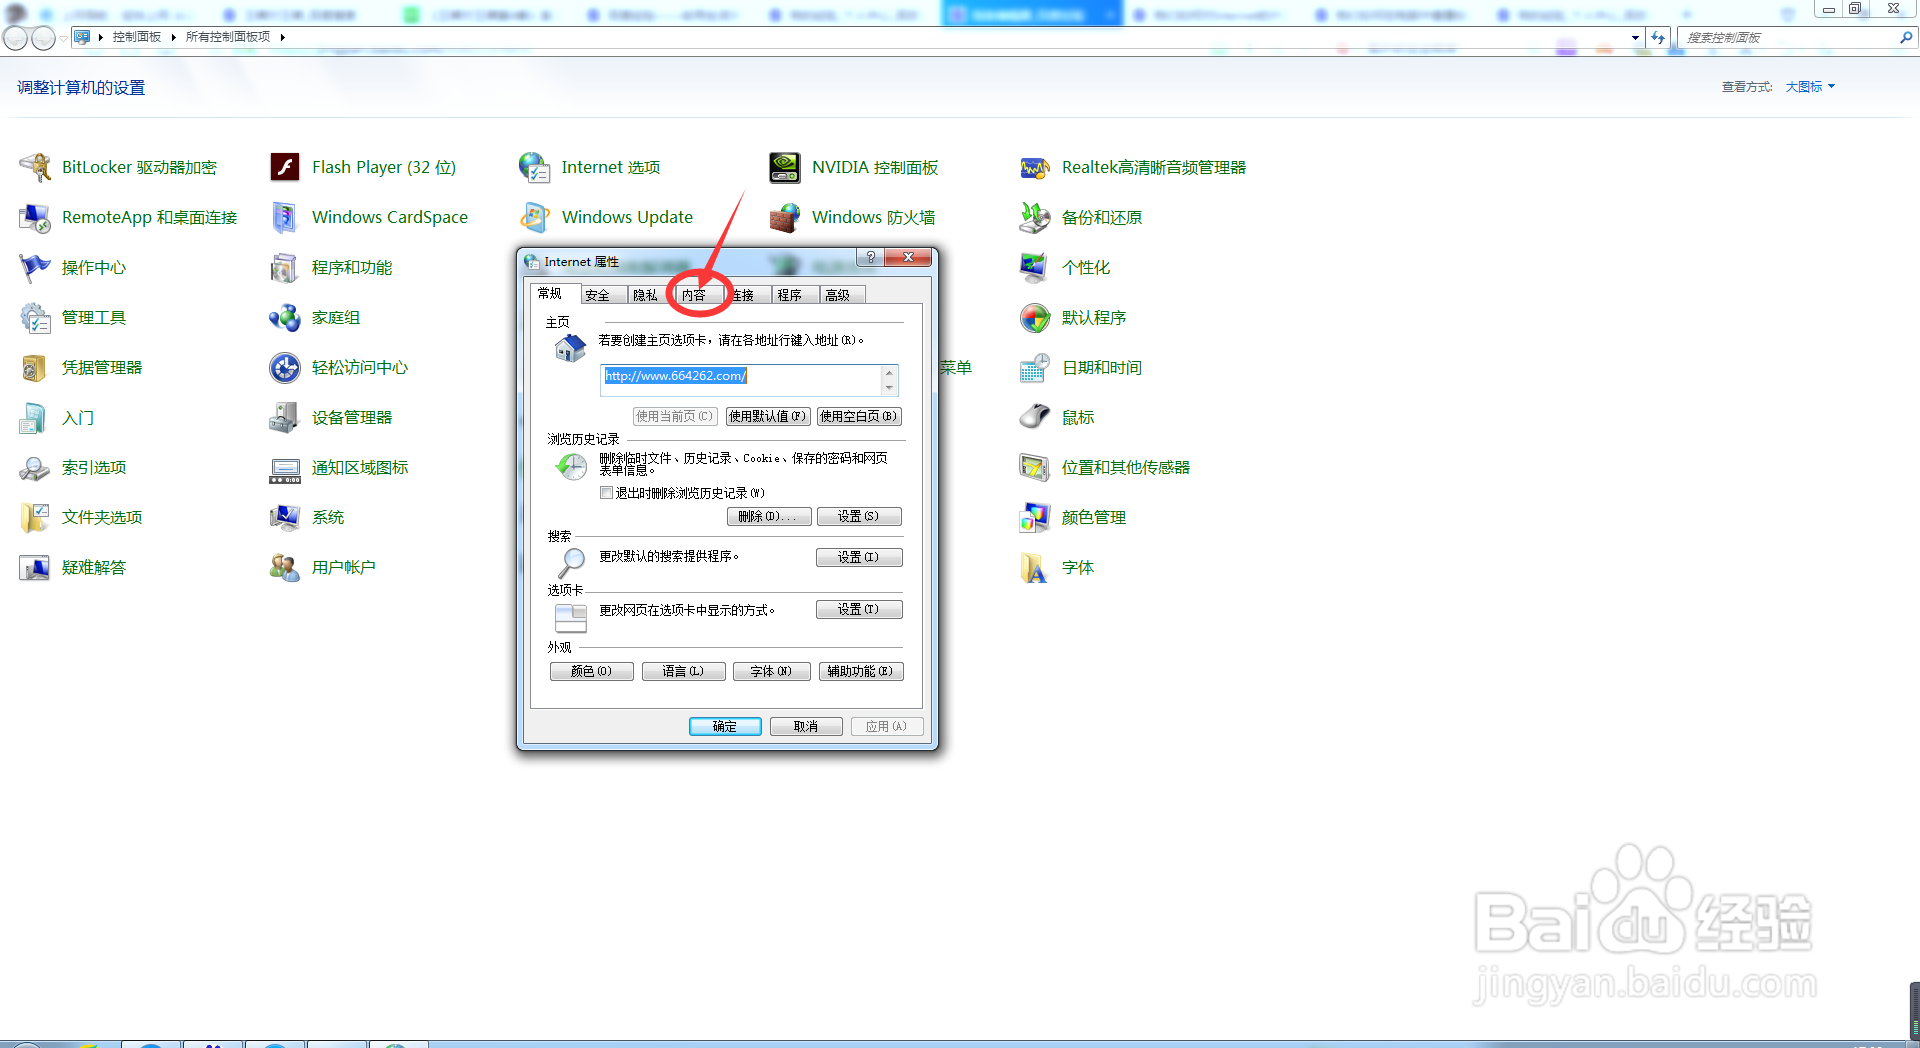This screenshot has width=1920, height=1048.
Task: Open 备份和还原 icon
Action: pos(1035,217)
